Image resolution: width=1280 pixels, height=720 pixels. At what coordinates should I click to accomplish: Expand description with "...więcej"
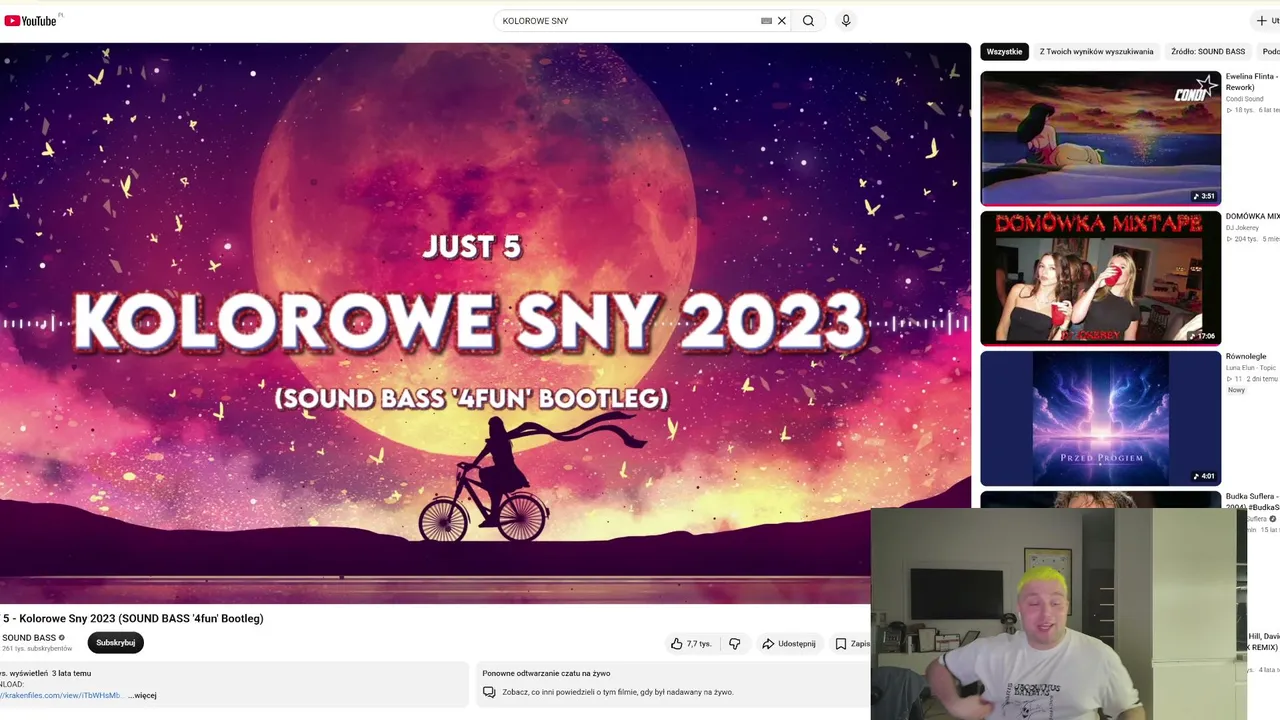coord(143,695)
